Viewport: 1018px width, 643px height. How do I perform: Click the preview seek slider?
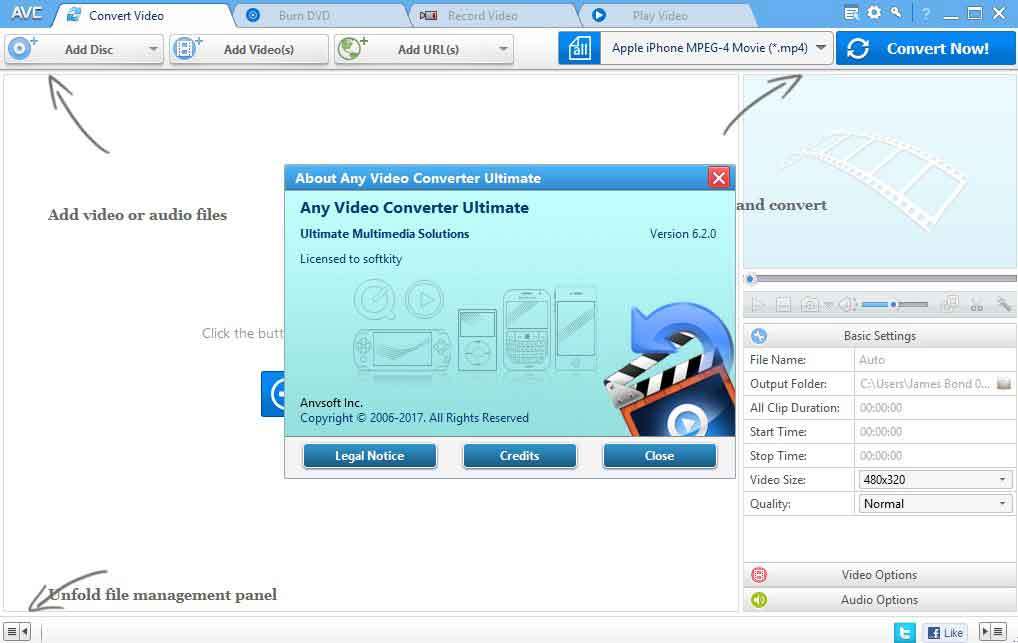[883, 279]
